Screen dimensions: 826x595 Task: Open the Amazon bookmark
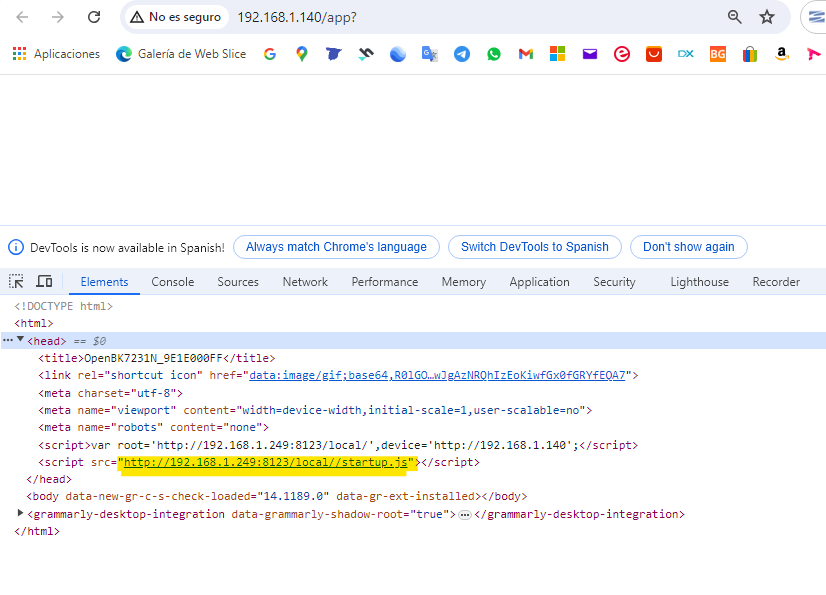pos(782,54)
